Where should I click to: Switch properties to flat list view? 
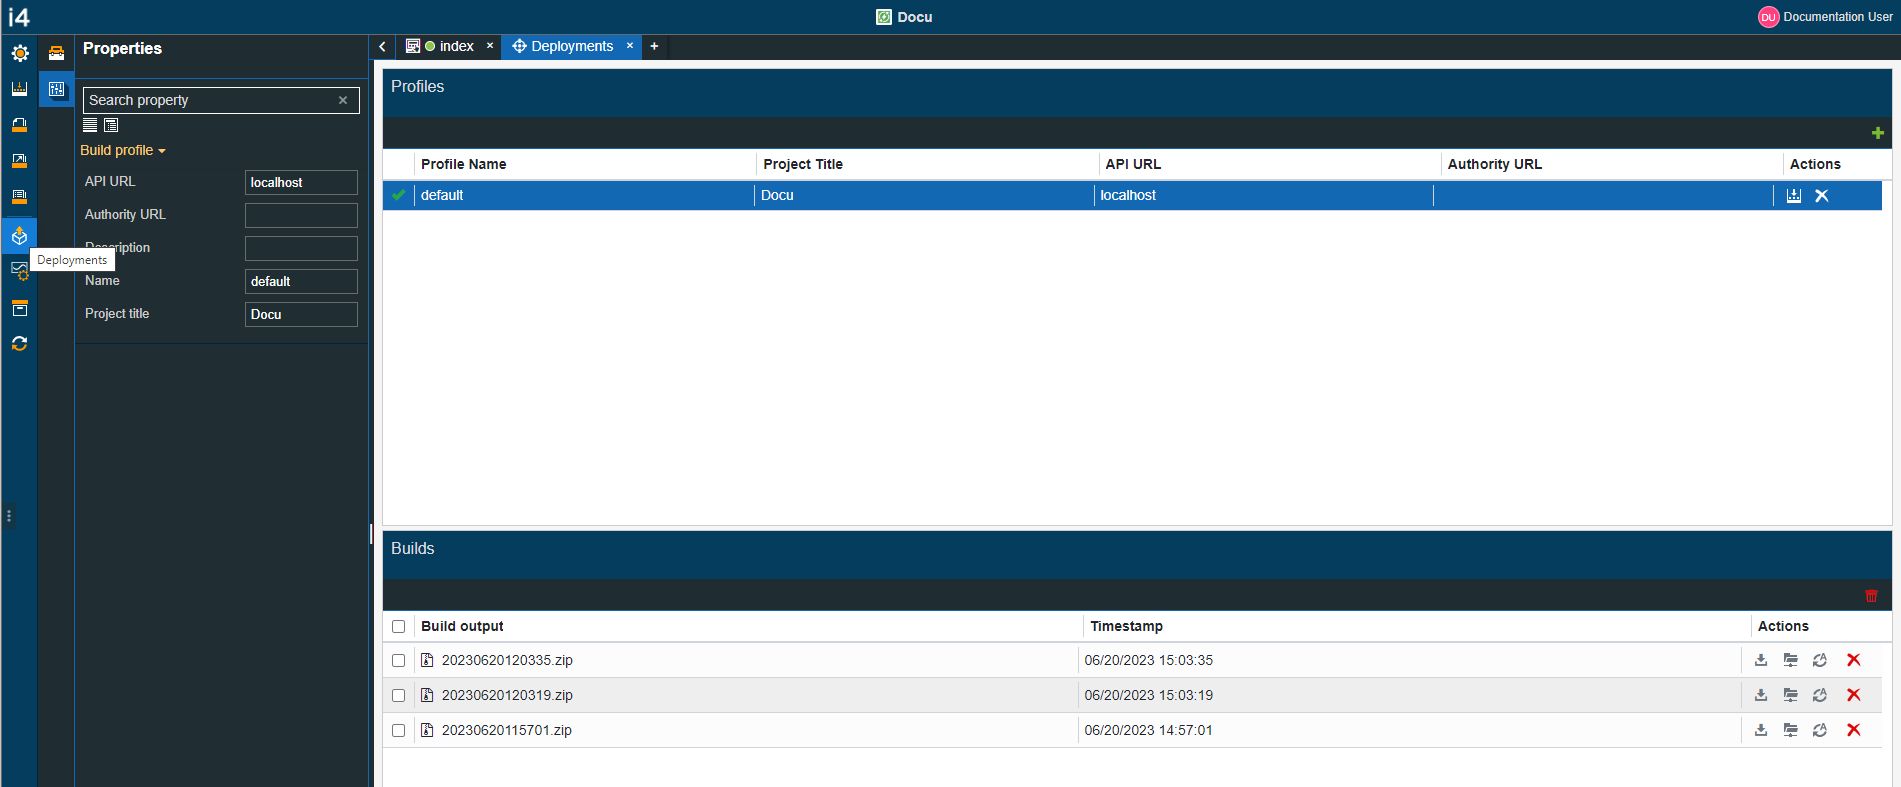90,125
